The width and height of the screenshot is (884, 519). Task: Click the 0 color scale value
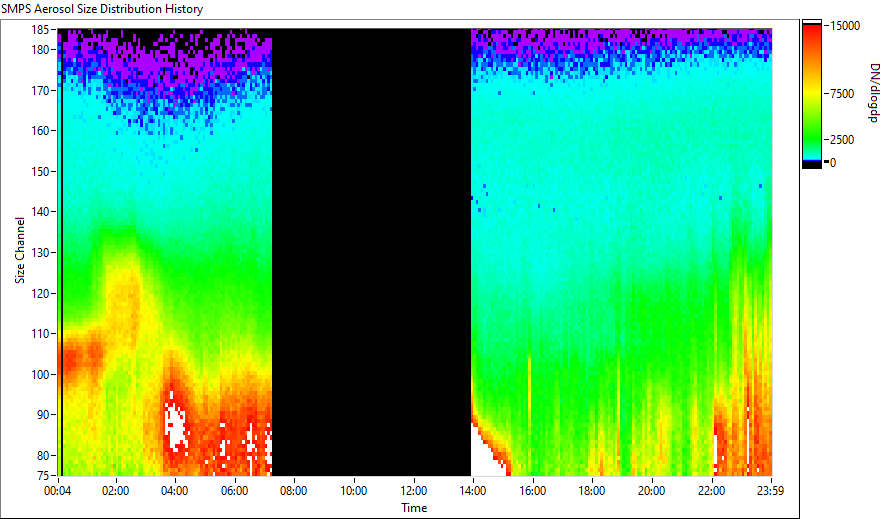point(833,163)
